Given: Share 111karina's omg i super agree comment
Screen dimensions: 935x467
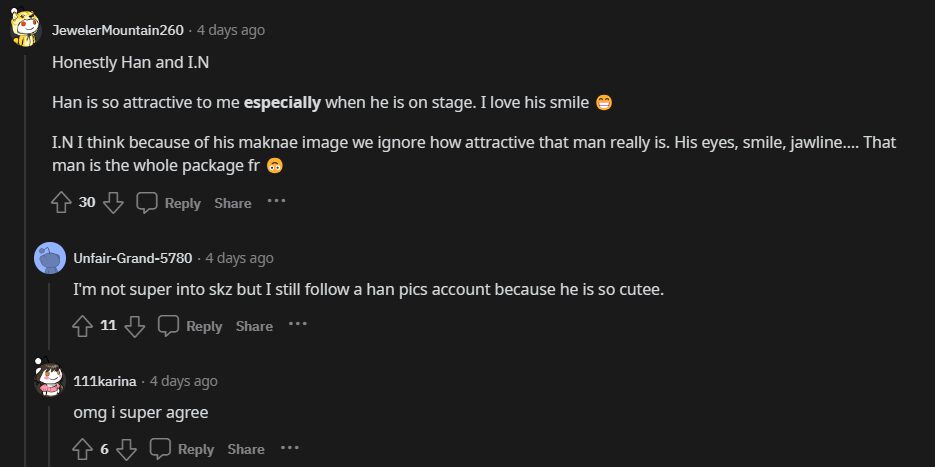Looking at the screenshot, I should click(x=246, y=449).
